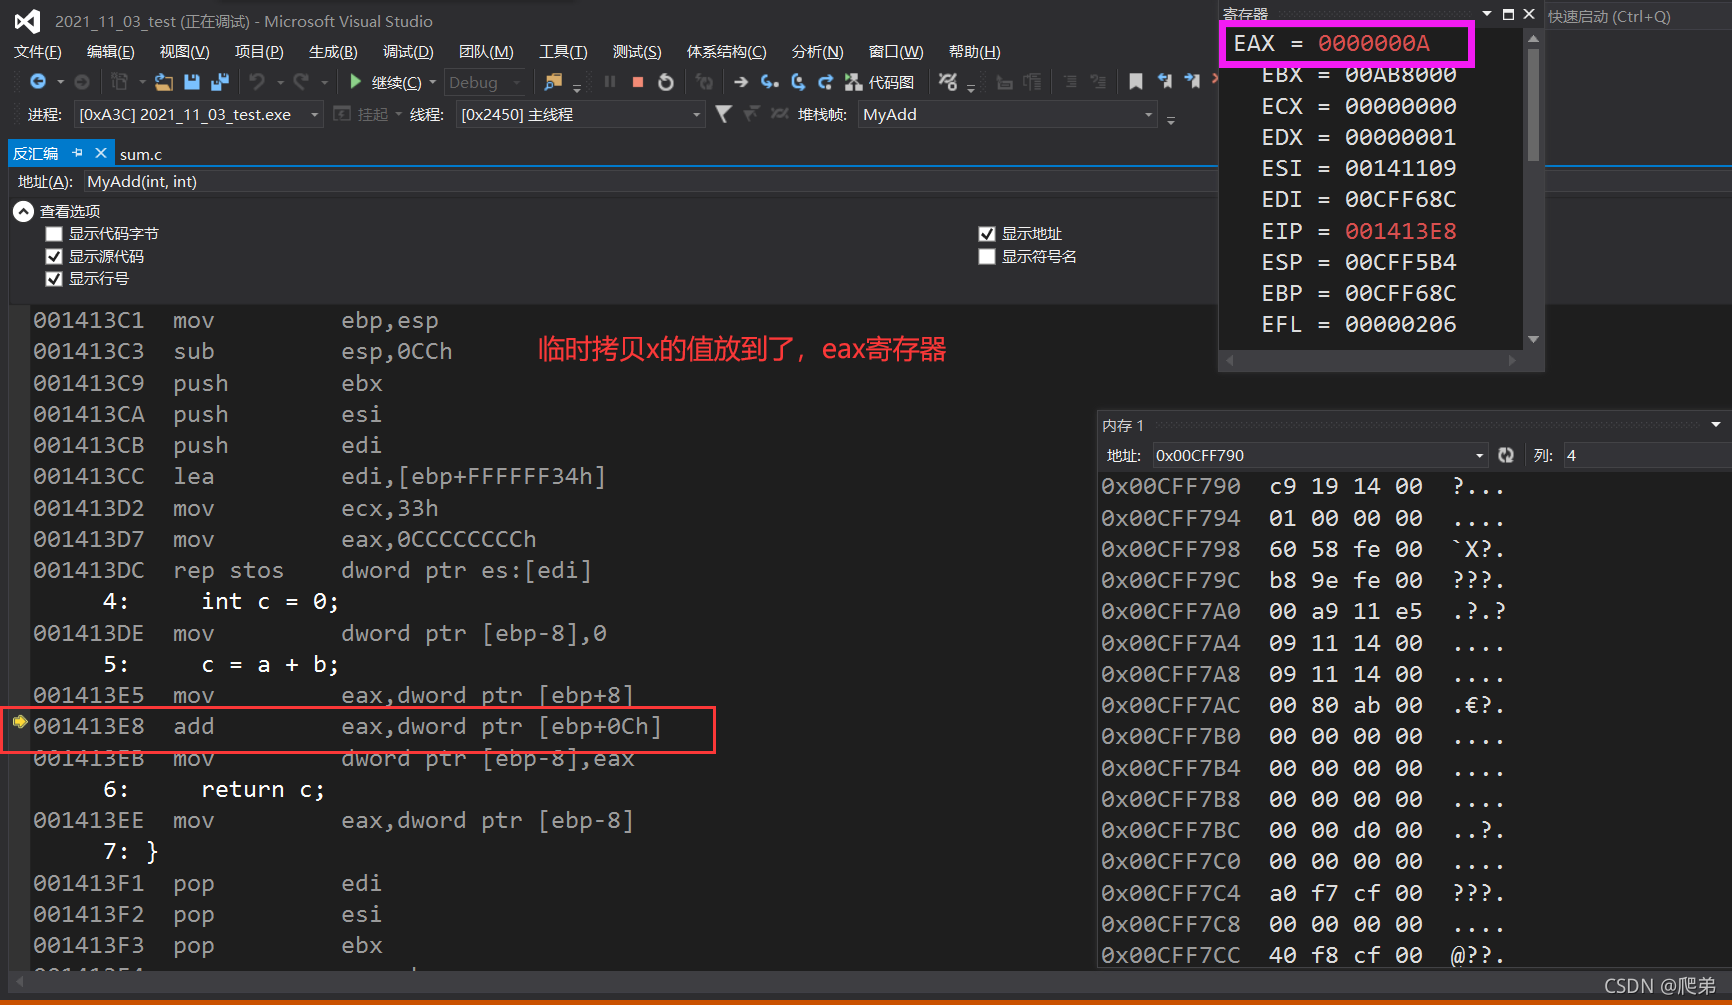Toggle 显示符号名 checkbox
The height and width of the screenshot is (1005, 1732).
[987, 257]
